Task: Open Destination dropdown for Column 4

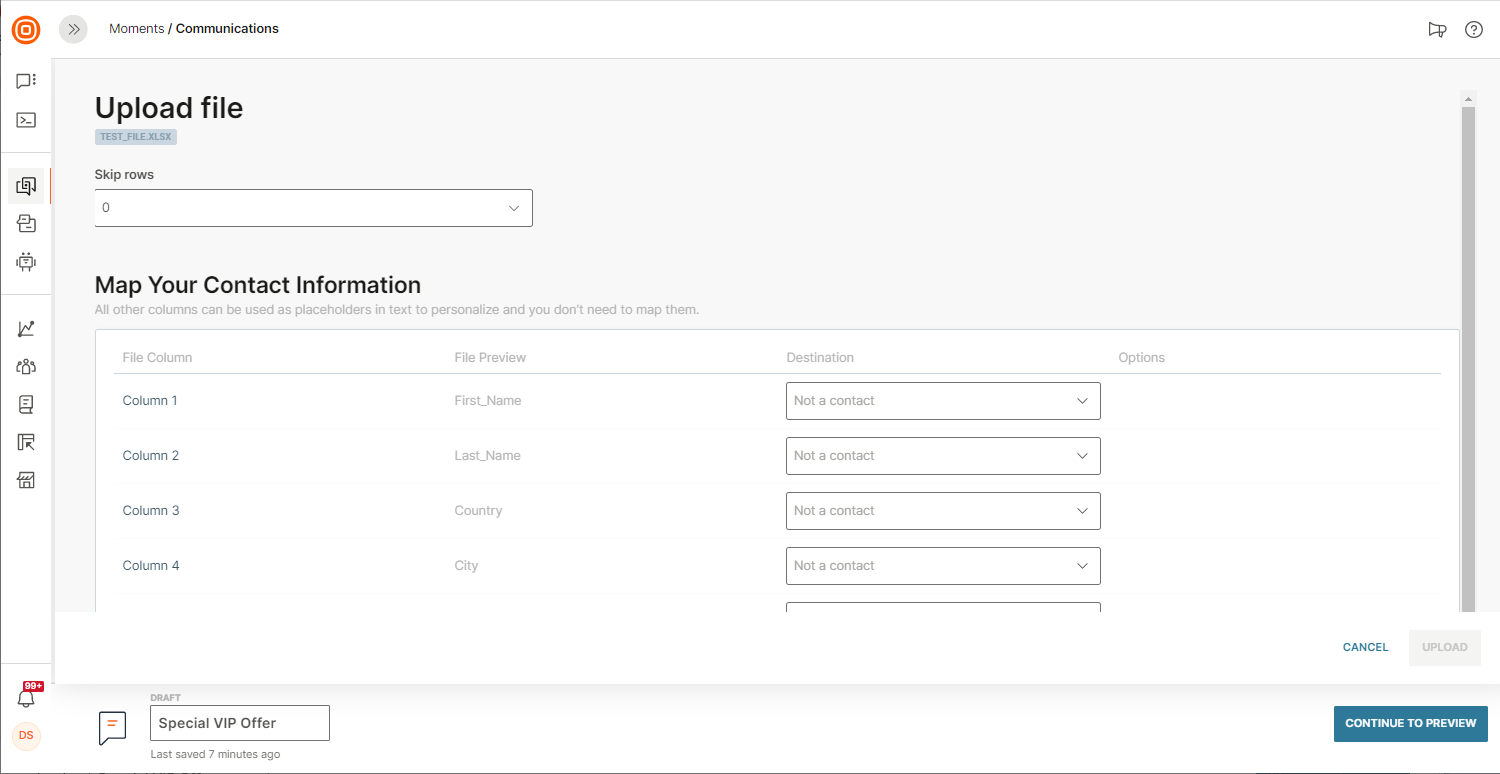Action: [x=942, y=566]
